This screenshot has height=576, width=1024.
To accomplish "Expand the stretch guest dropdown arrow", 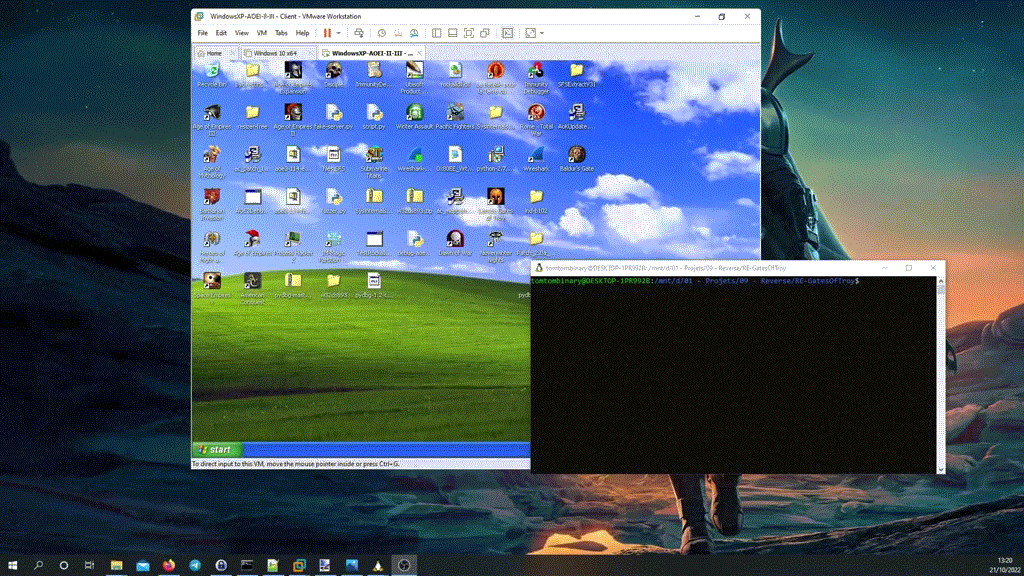I will coord(542,33).
